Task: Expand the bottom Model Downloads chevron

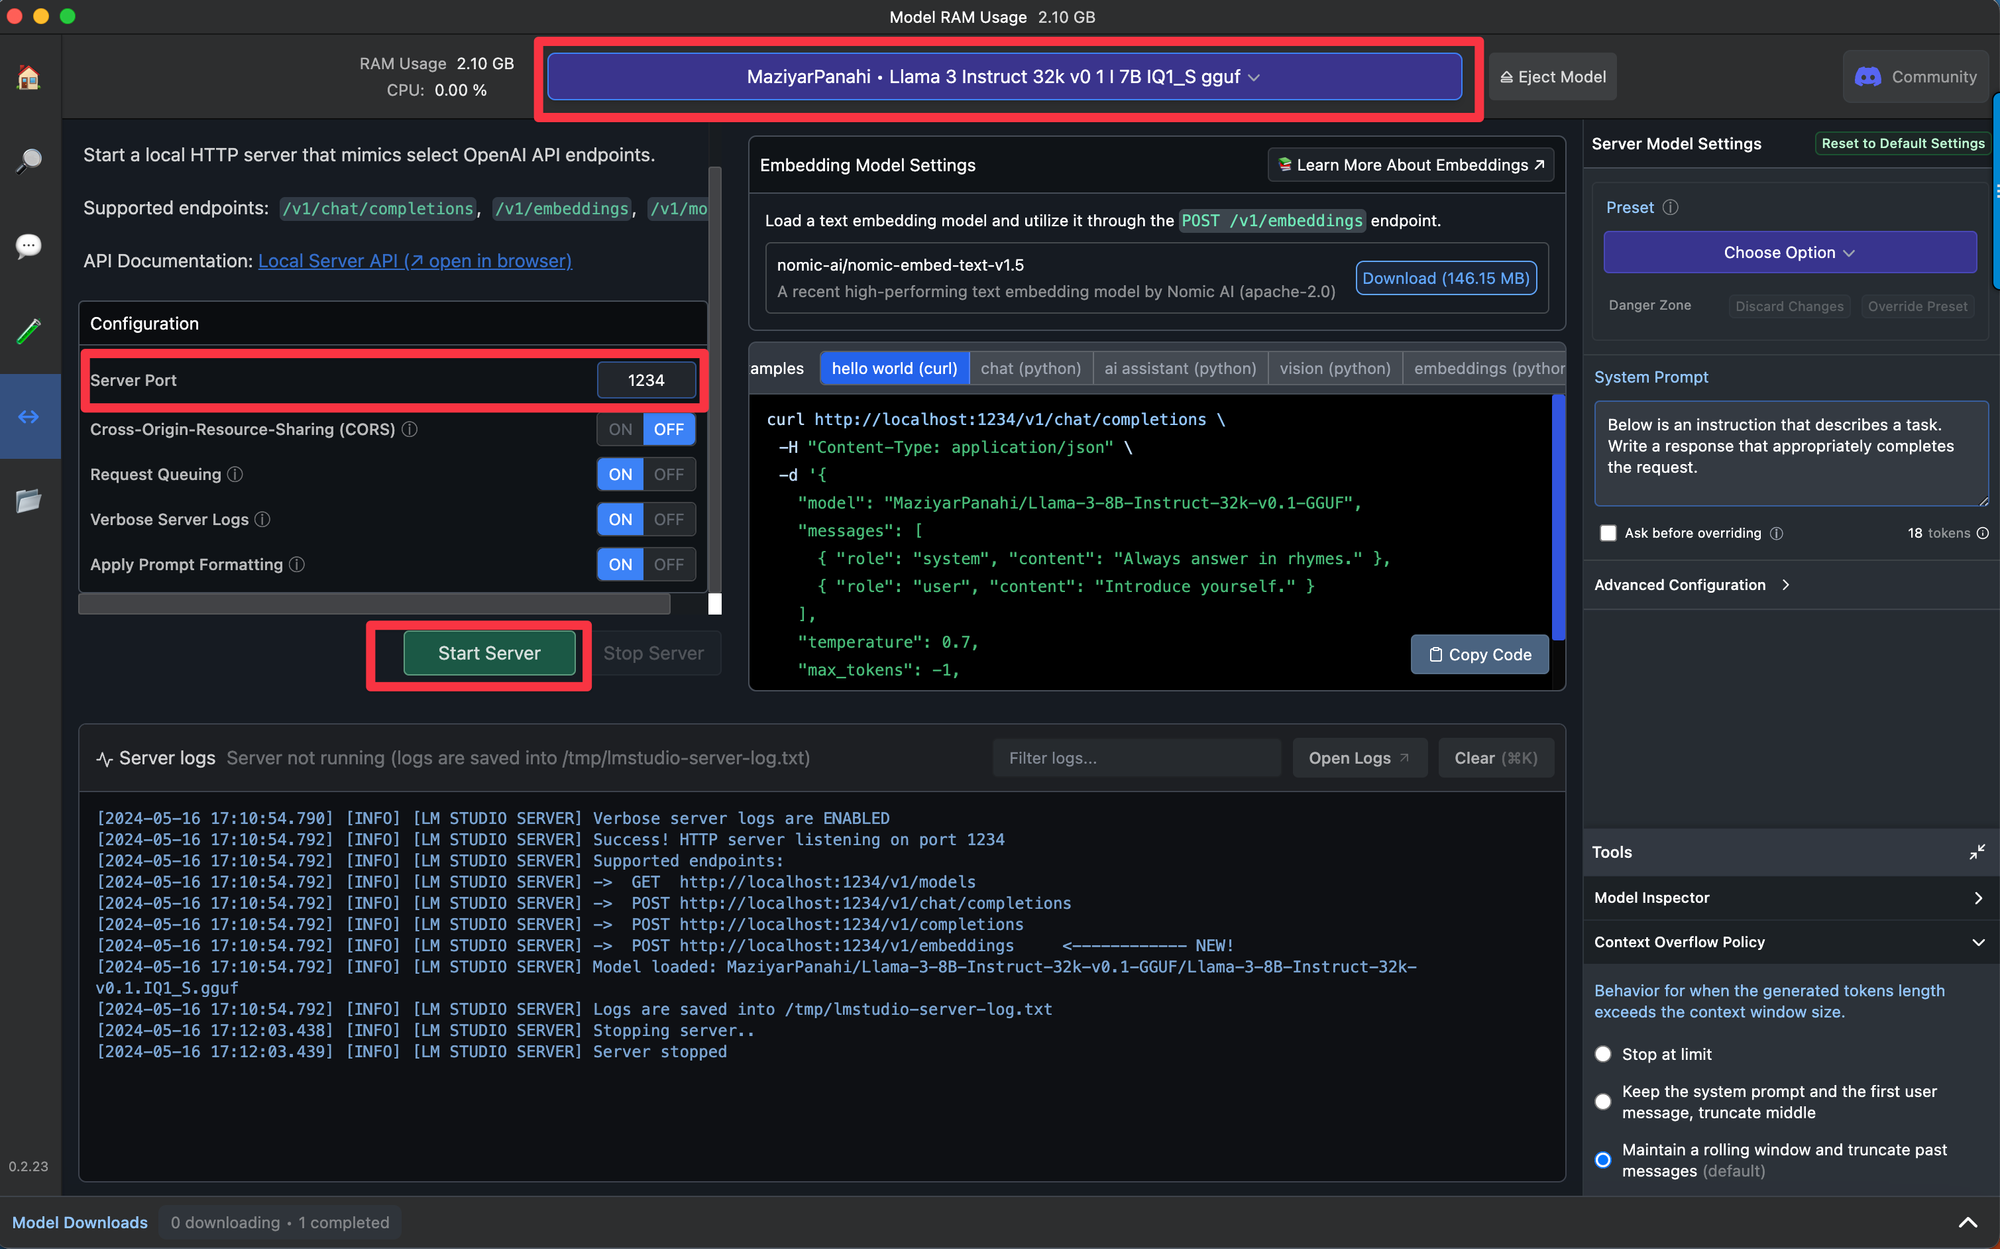Action: 1967,1222
